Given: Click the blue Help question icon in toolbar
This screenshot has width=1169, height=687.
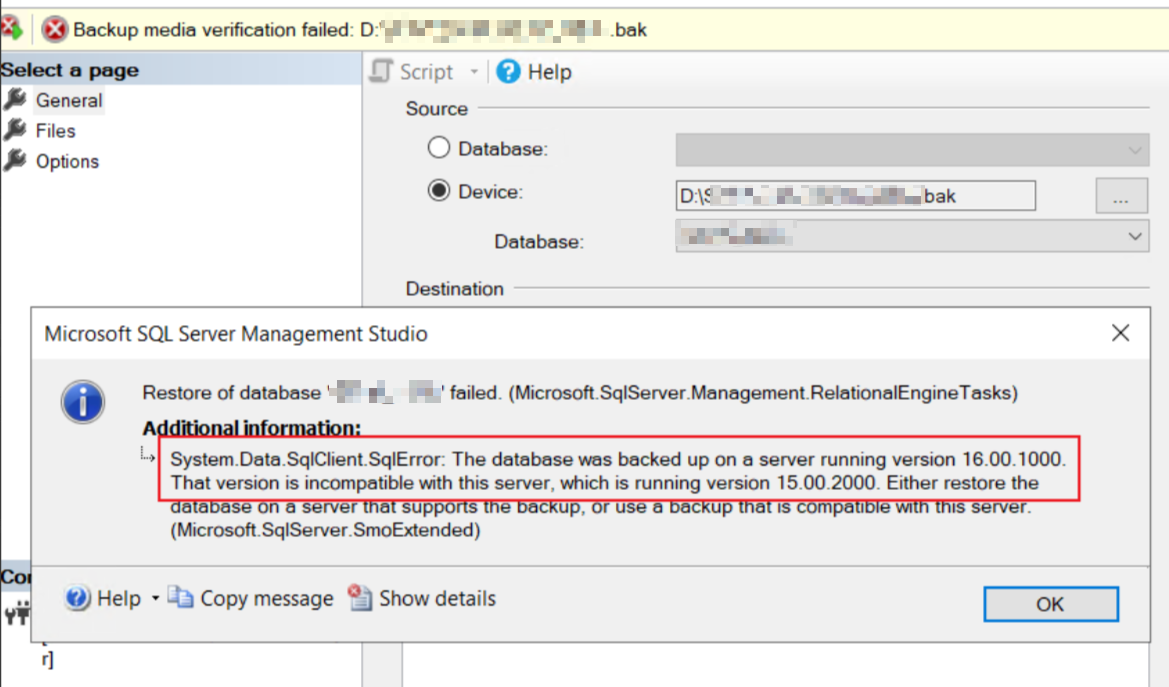Looking at the screenshot, I should [x=508, y=72].
